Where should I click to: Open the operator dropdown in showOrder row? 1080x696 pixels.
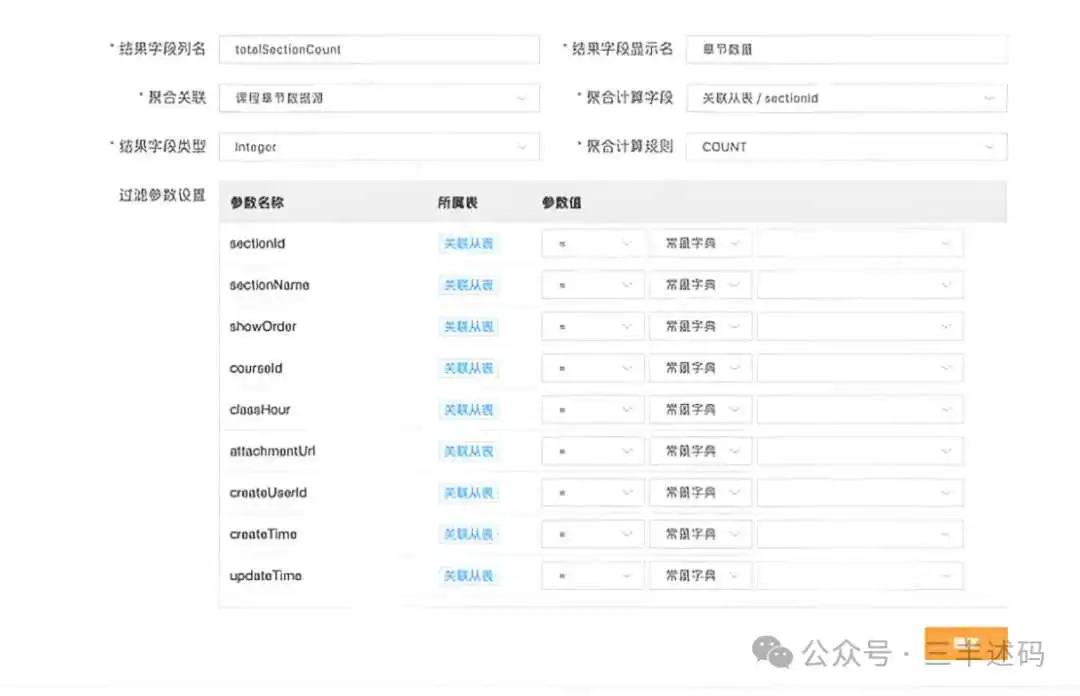pos(593,327)
